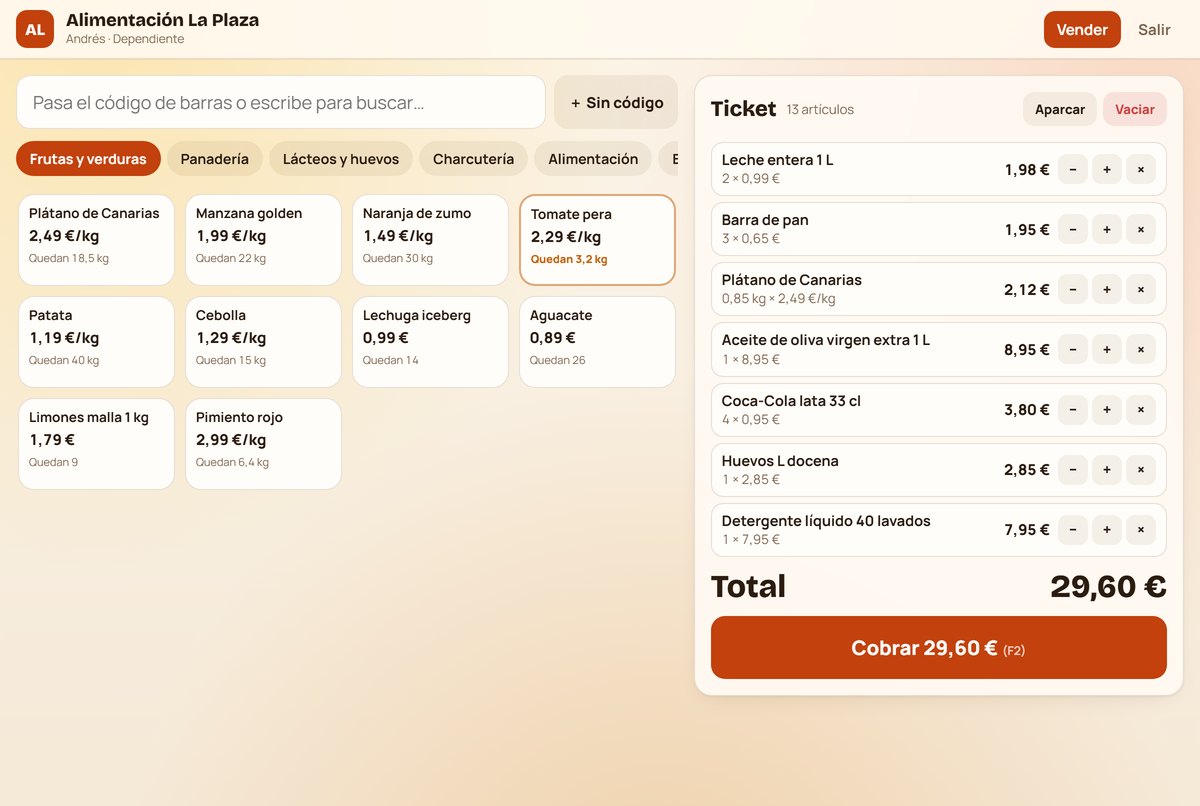Add Tomate pera to the ticket
The image size is (1200, 806).
pos(598,240)
